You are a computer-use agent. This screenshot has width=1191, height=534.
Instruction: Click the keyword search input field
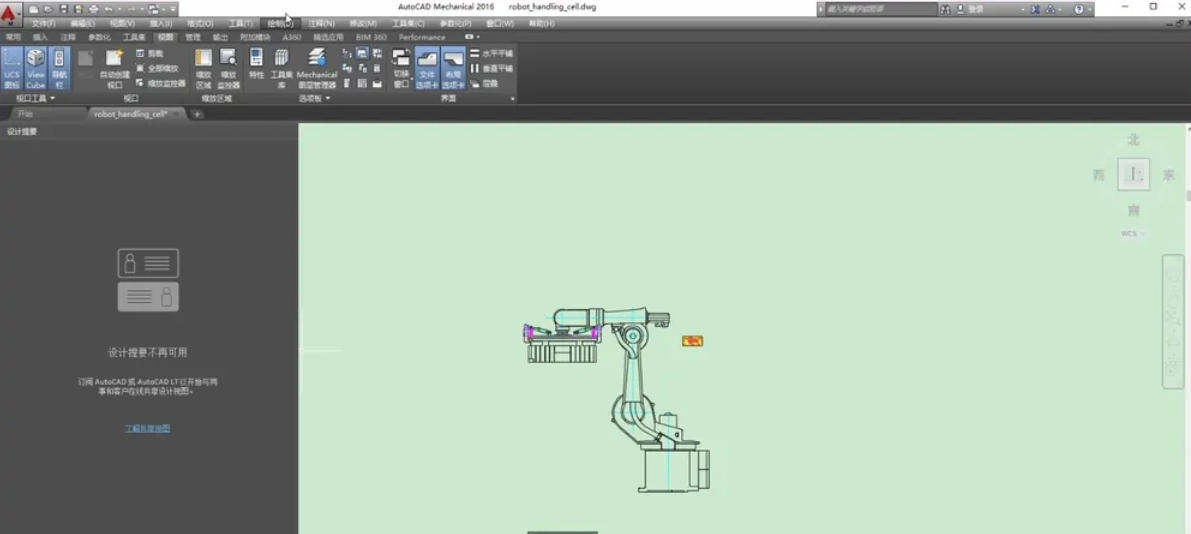(880, 9)
